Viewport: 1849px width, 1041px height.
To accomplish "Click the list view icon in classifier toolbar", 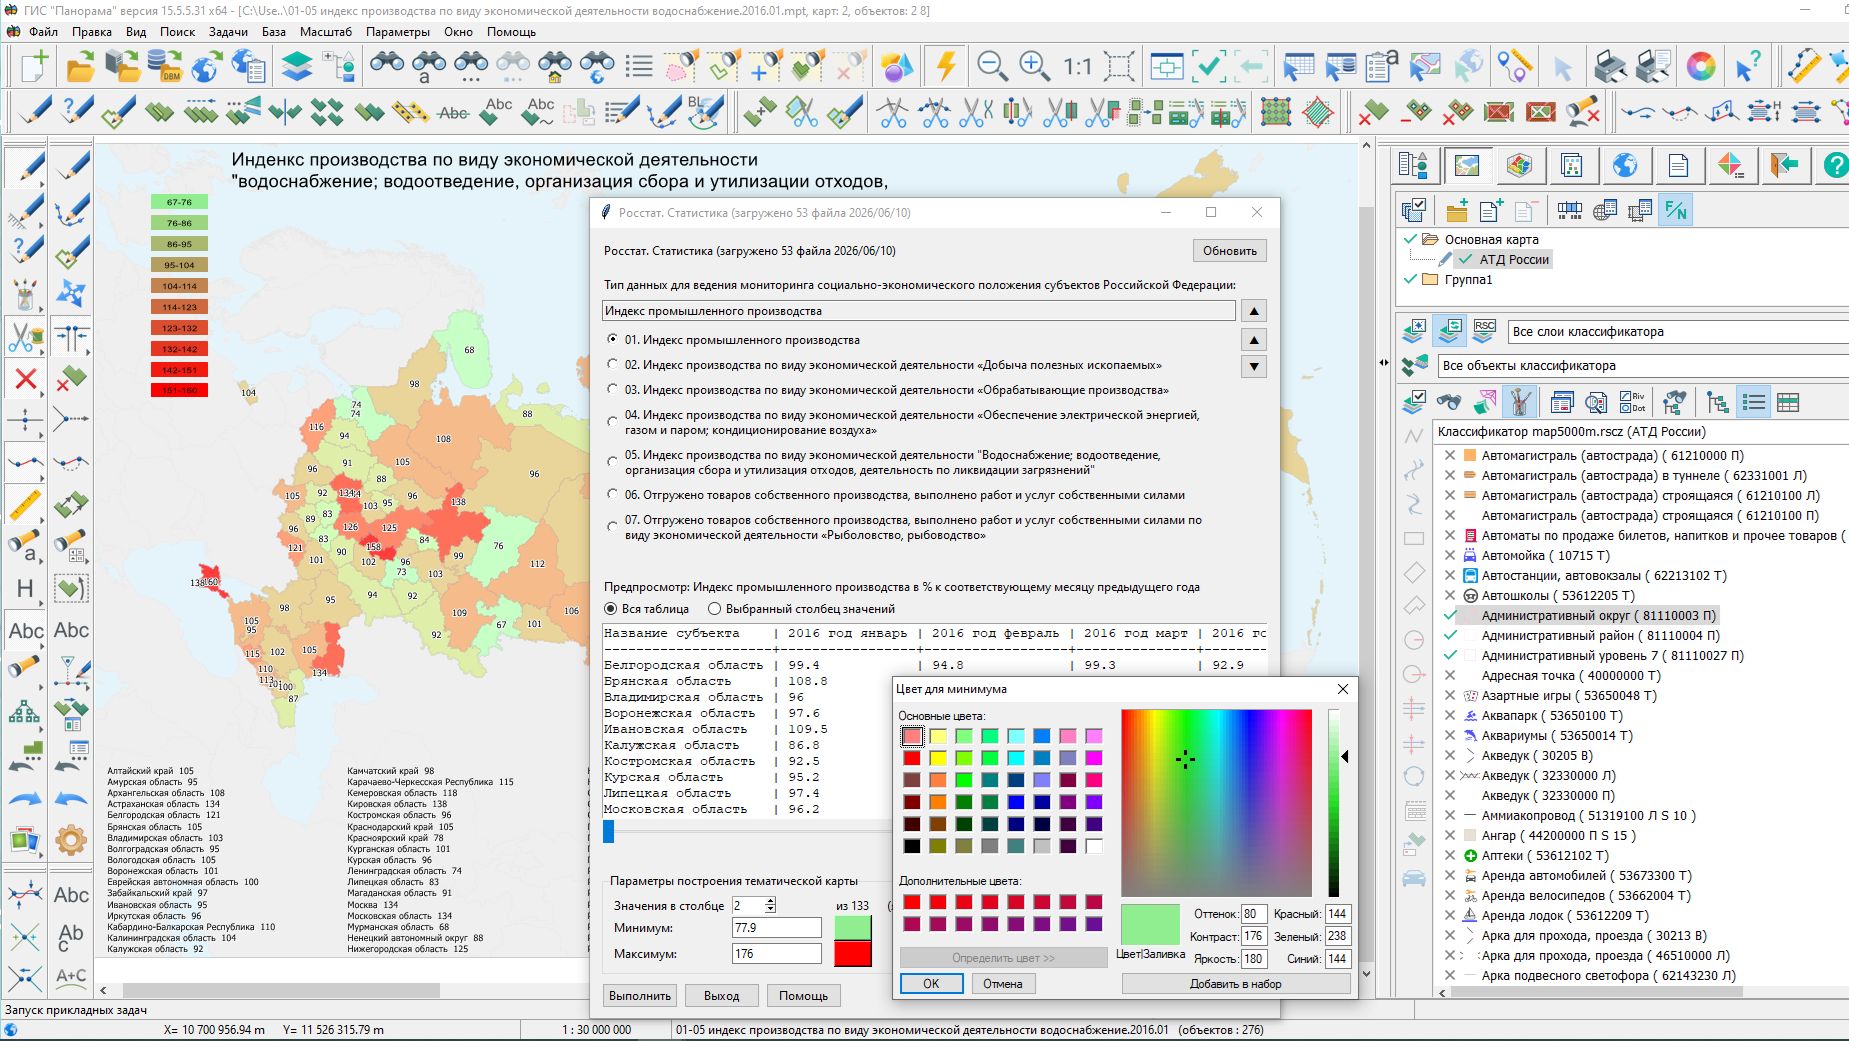I will (x=1754, y=402).
